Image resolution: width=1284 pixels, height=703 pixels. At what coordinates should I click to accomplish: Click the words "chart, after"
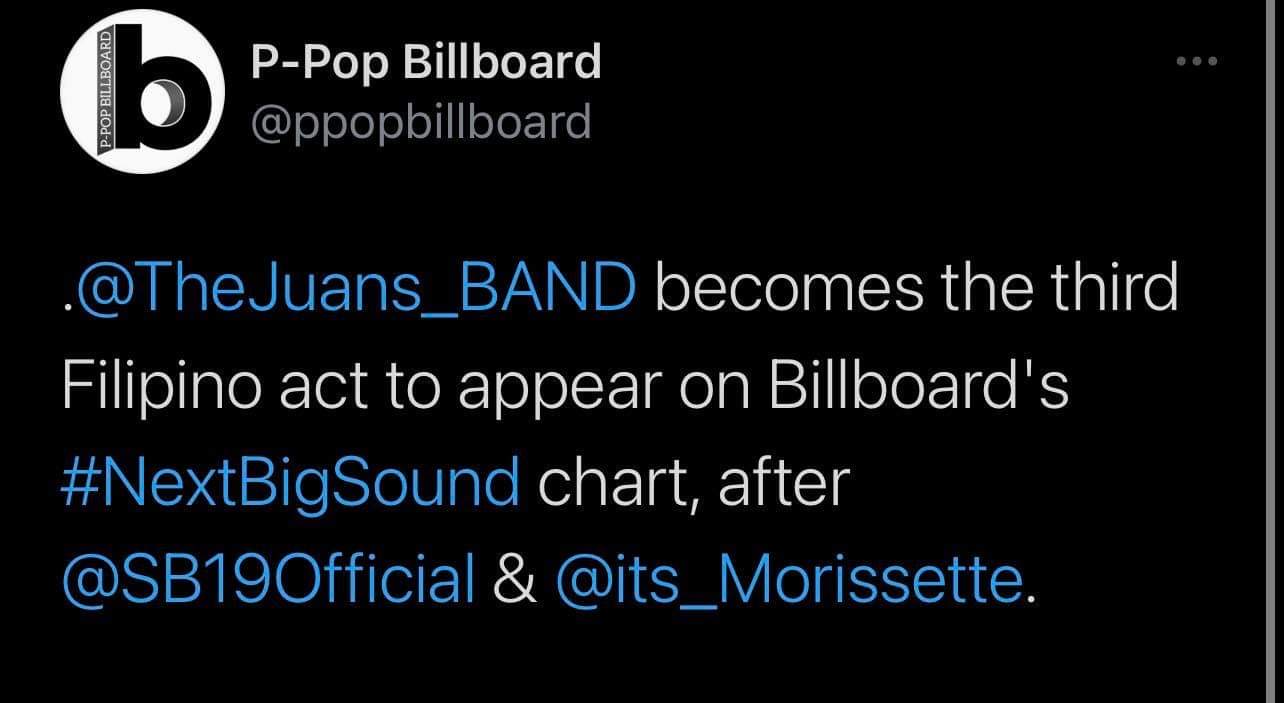pyautogui.click(x=693, y=484)
